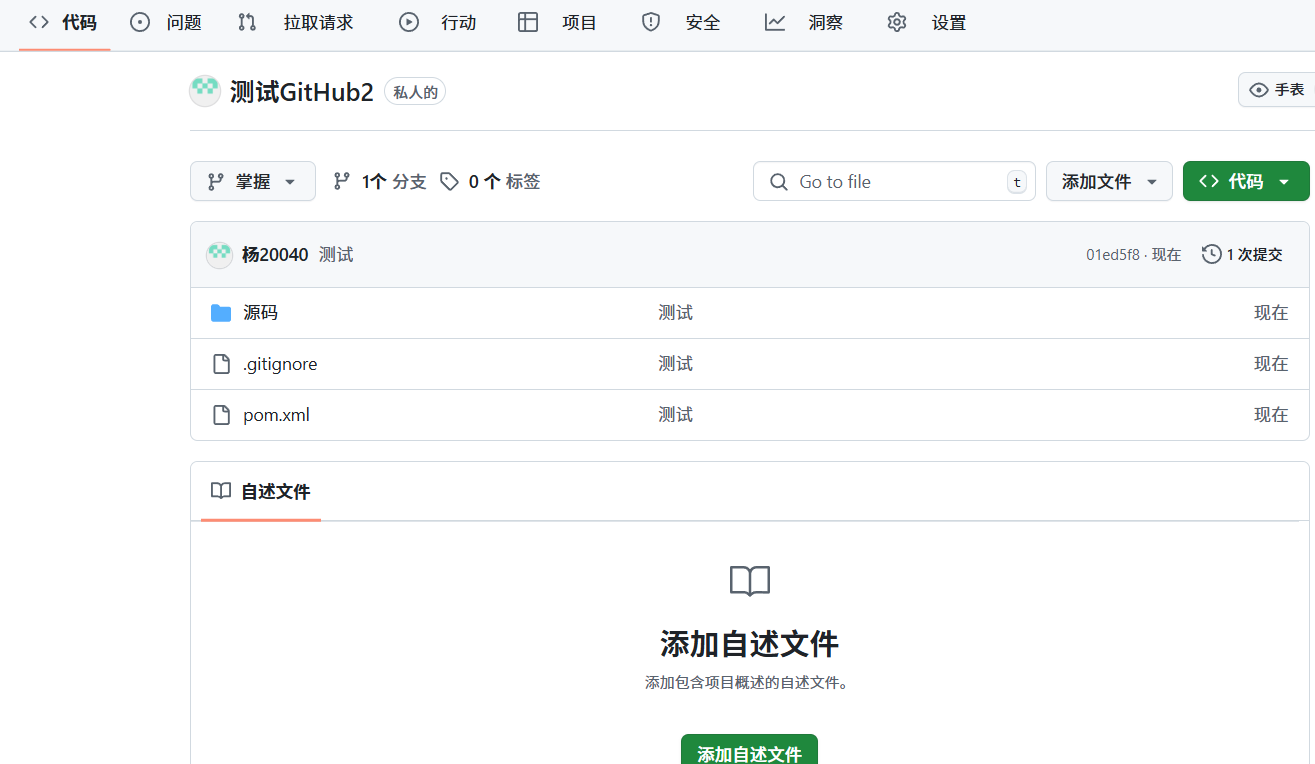Open the 安全 tab
The width and height of the screenshot is (1315, 764).
point(681,22)
